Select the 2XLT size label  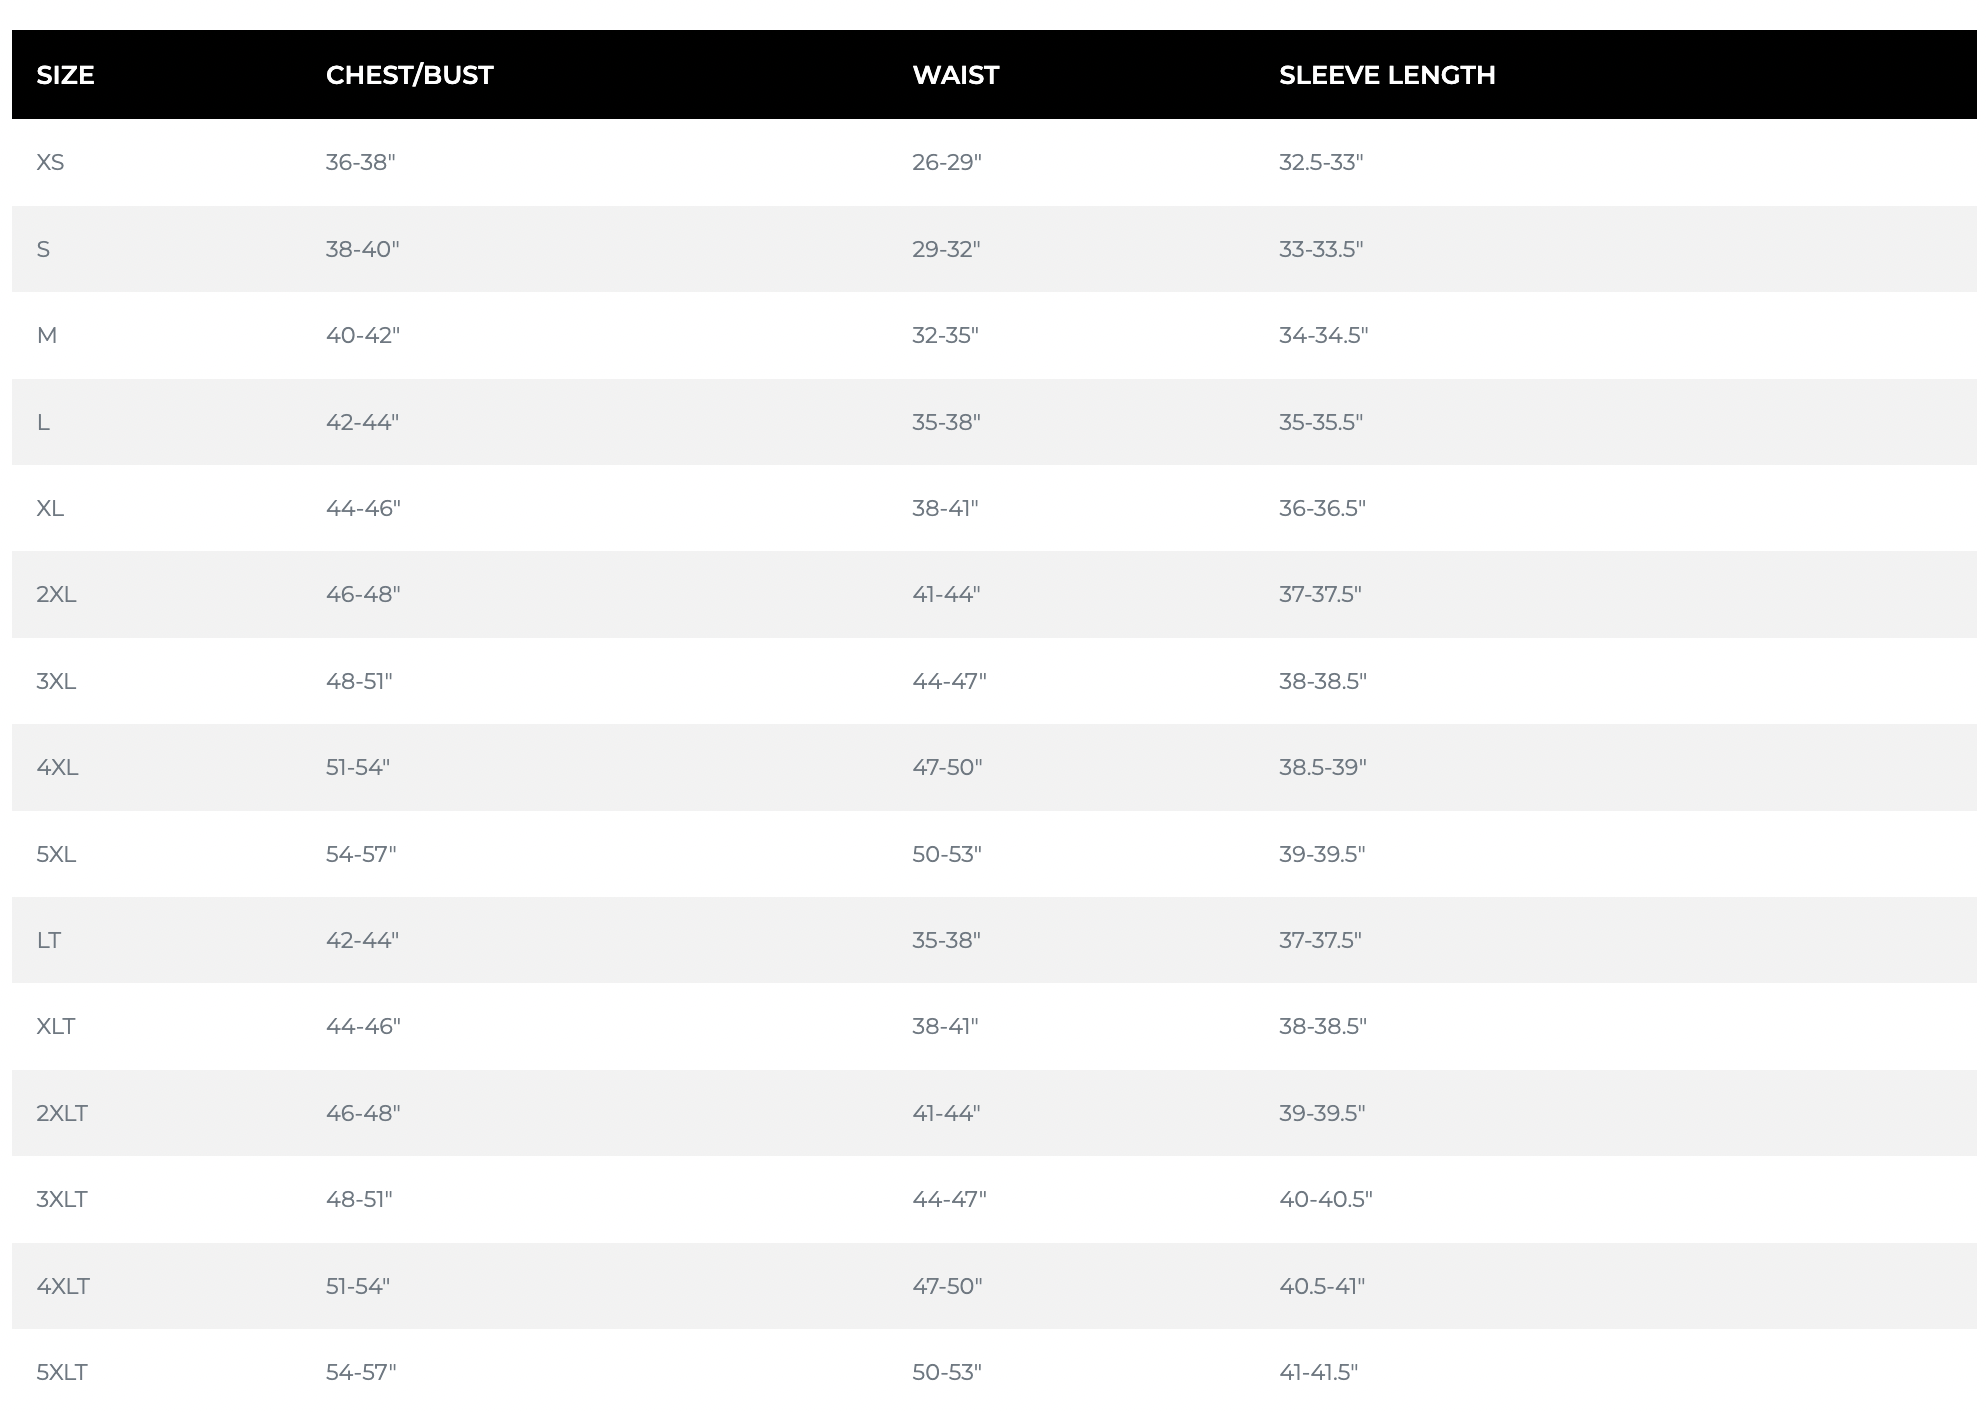(62, 1113)
